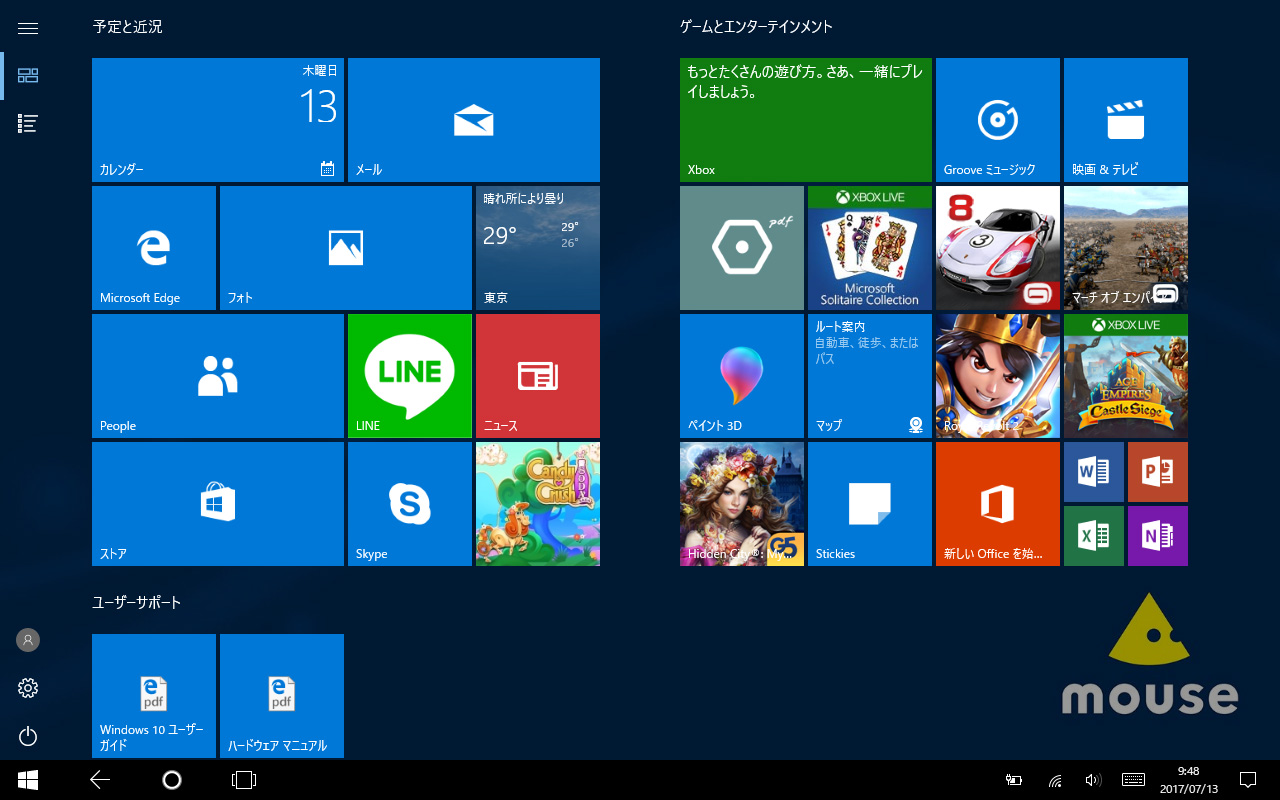The width and height of the screenshot is (1280, 800).
Task: Open Task View from the taskbar
Action: 244,779
